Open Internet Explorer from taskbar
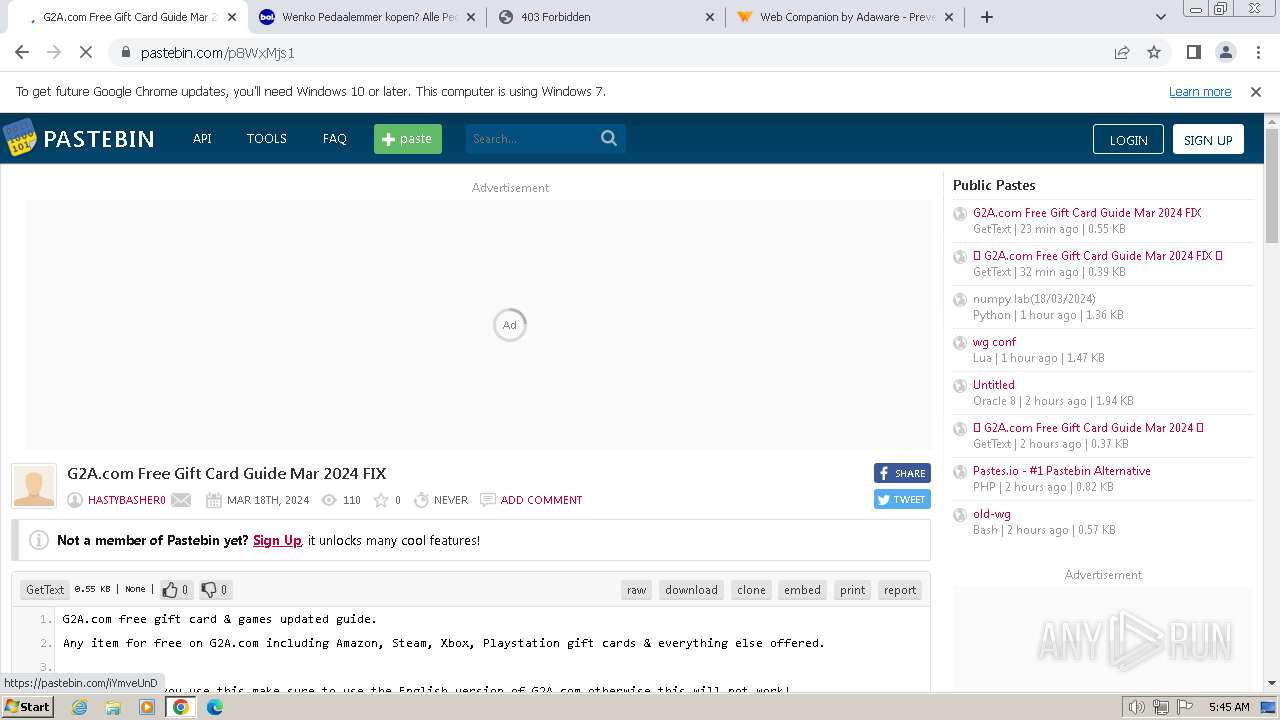Image resolution: width=1280 pixels, height=720 pixels. click(x=79, y=707)
